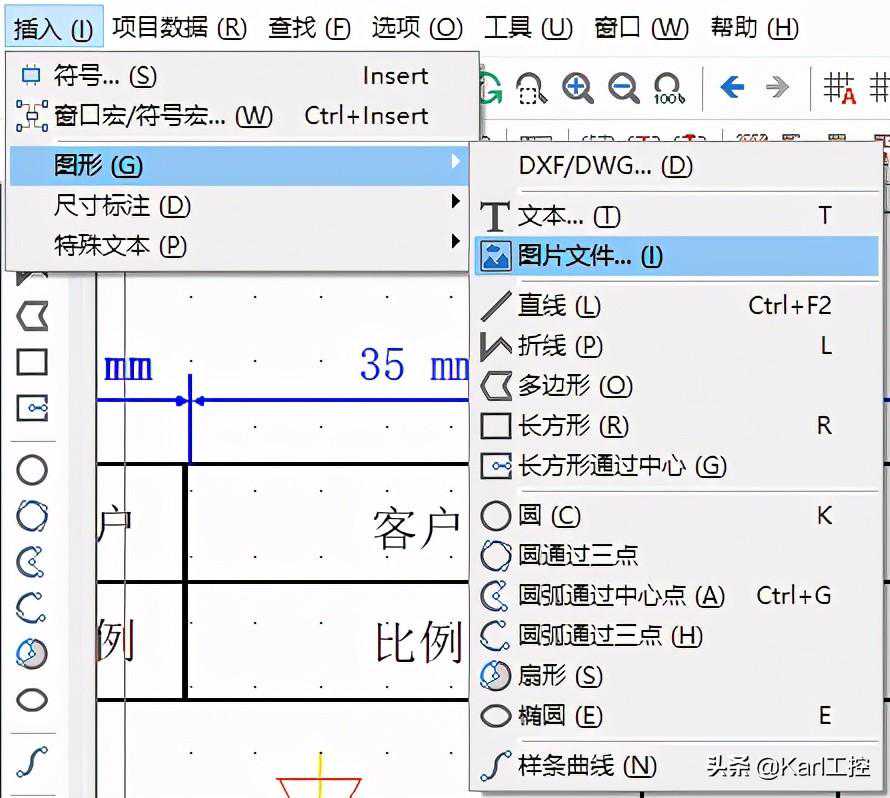Screen dimensions: 890x798
Task: Click the zoom out magnifier icon
Action: click(x=623, y=89)
